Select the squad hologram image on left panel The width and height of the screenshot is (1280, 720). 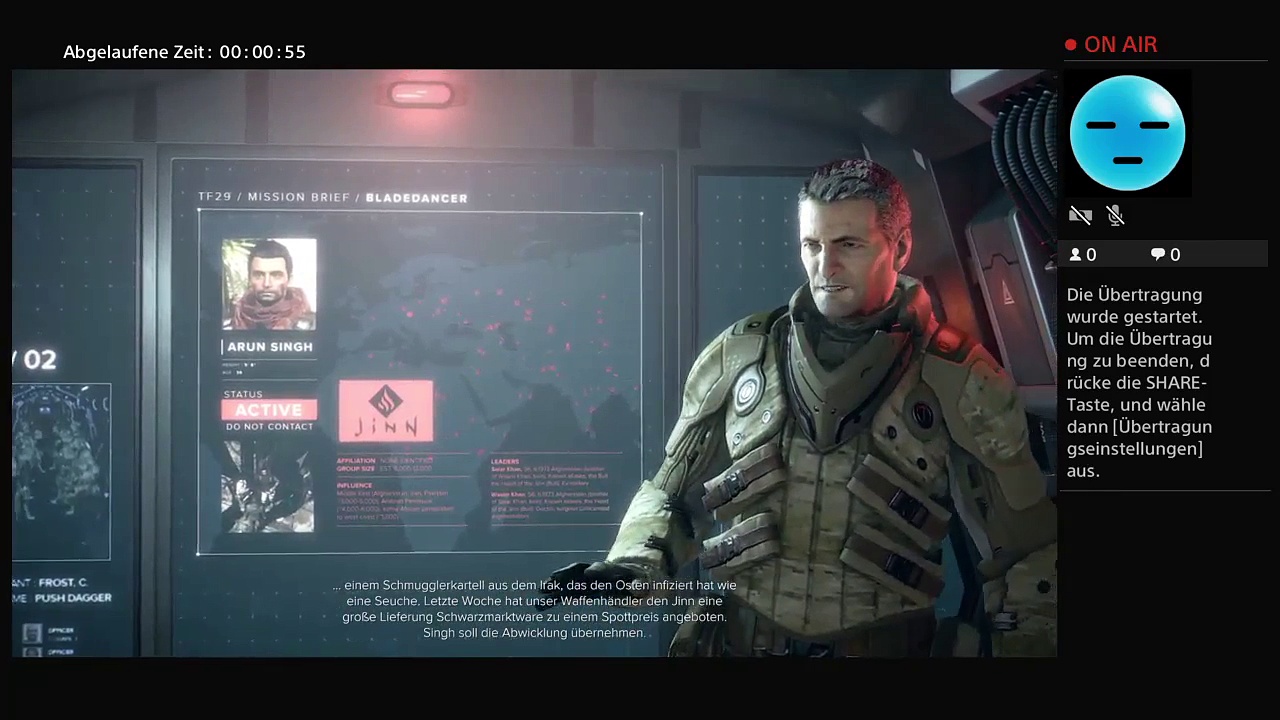(x=62, y=470)
